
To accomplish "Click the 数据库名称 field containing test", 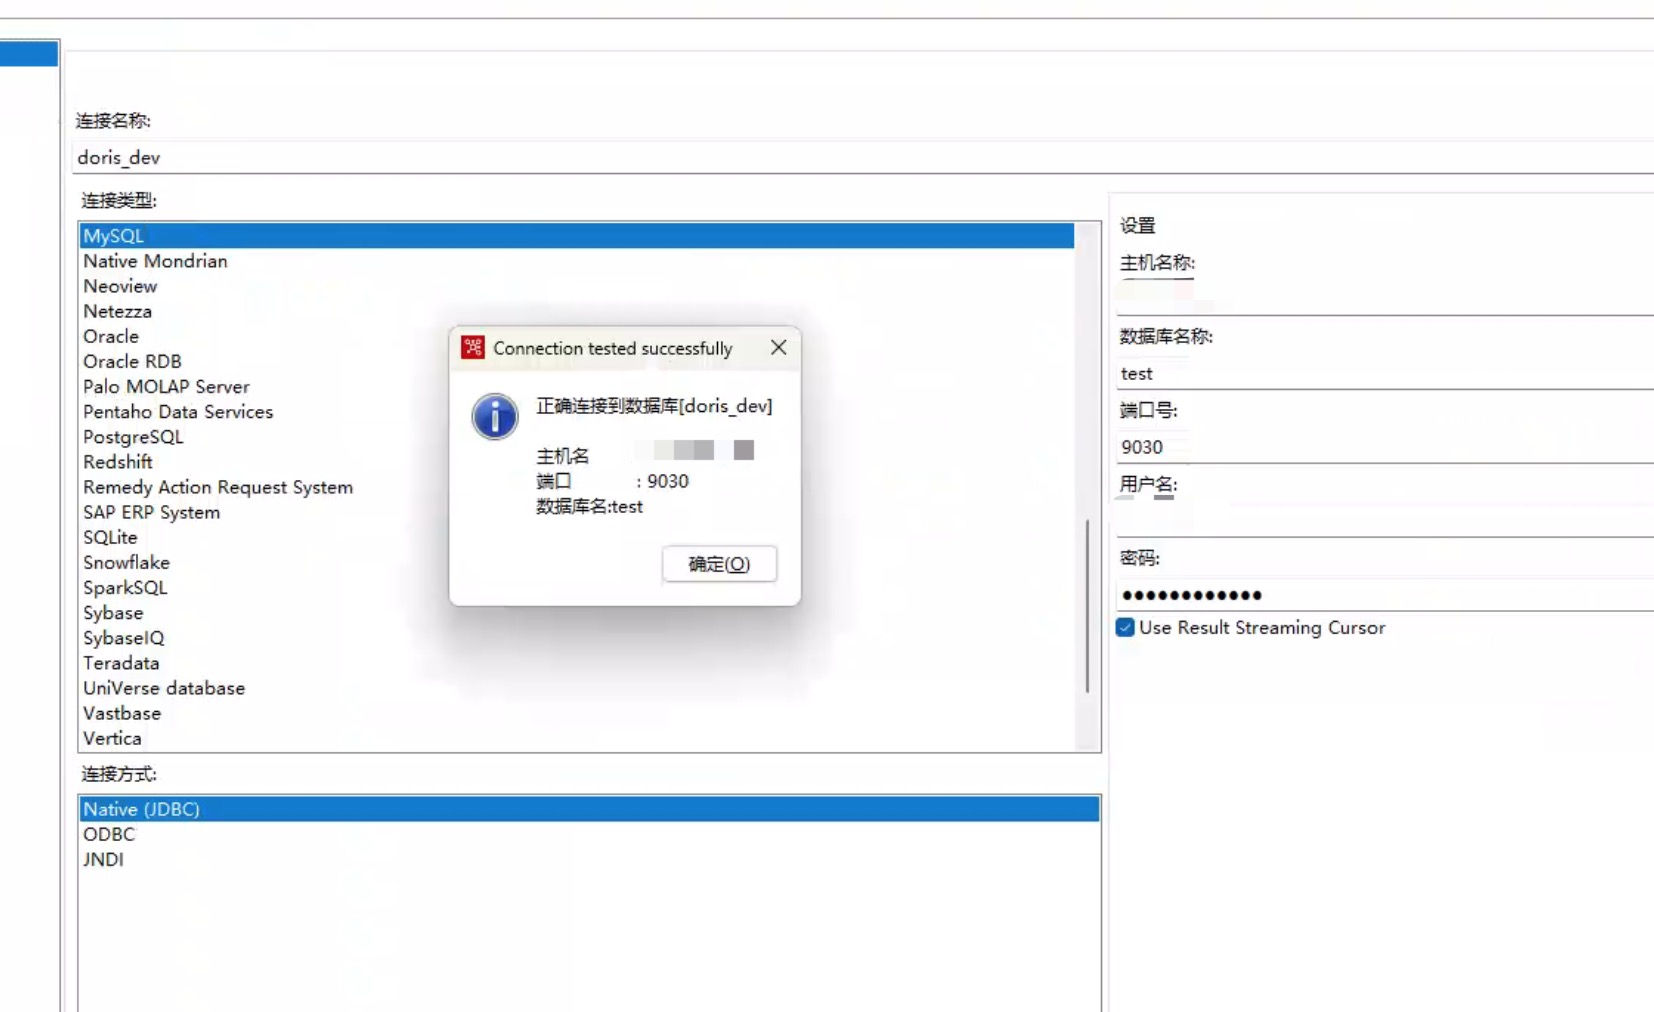I will (1385, 374).
